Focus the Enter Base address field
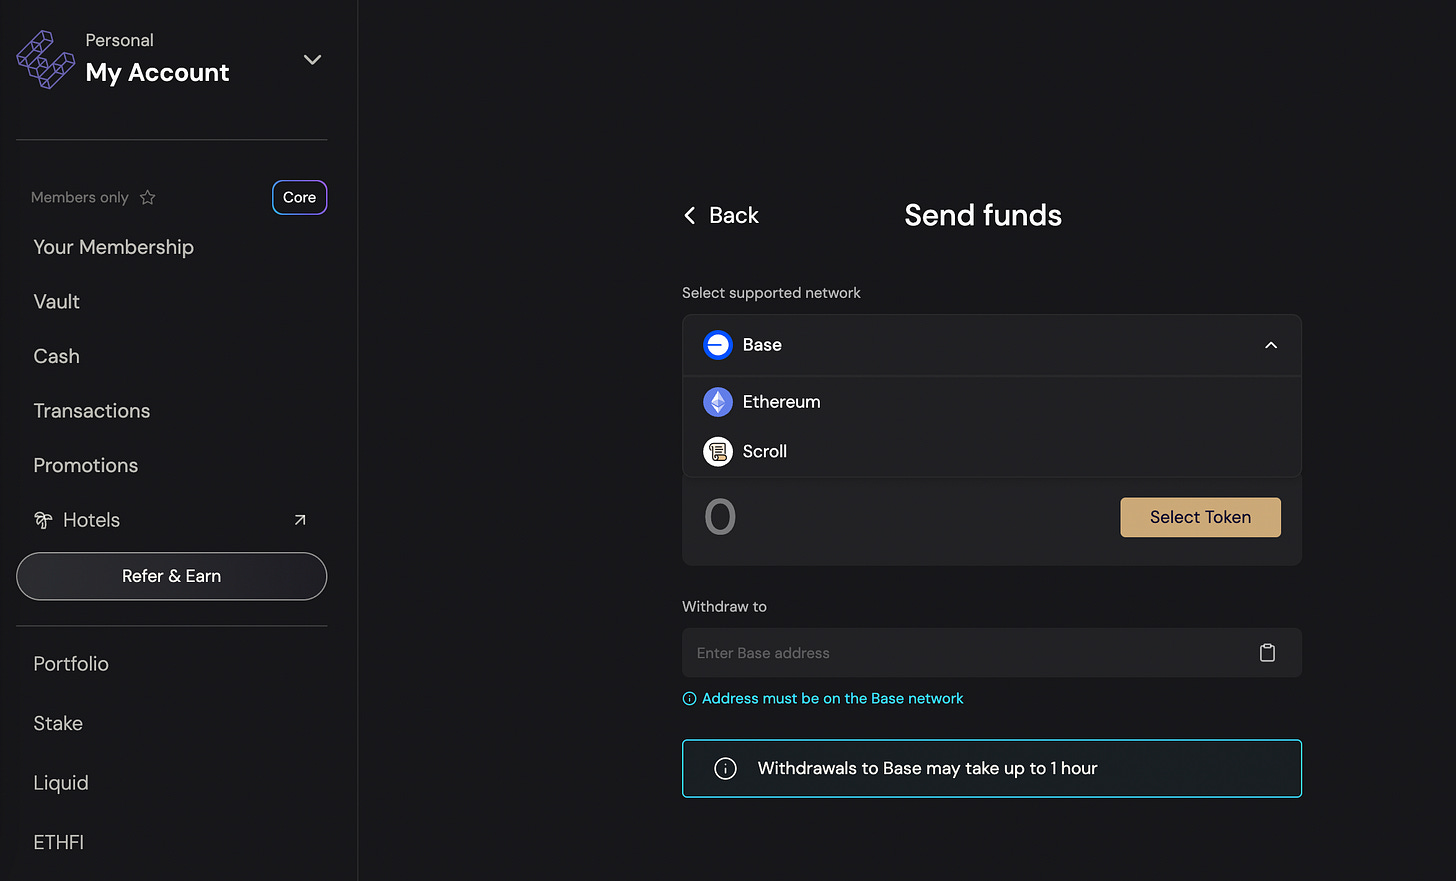Screen dimensions: 1456x881 coord(992,653)
